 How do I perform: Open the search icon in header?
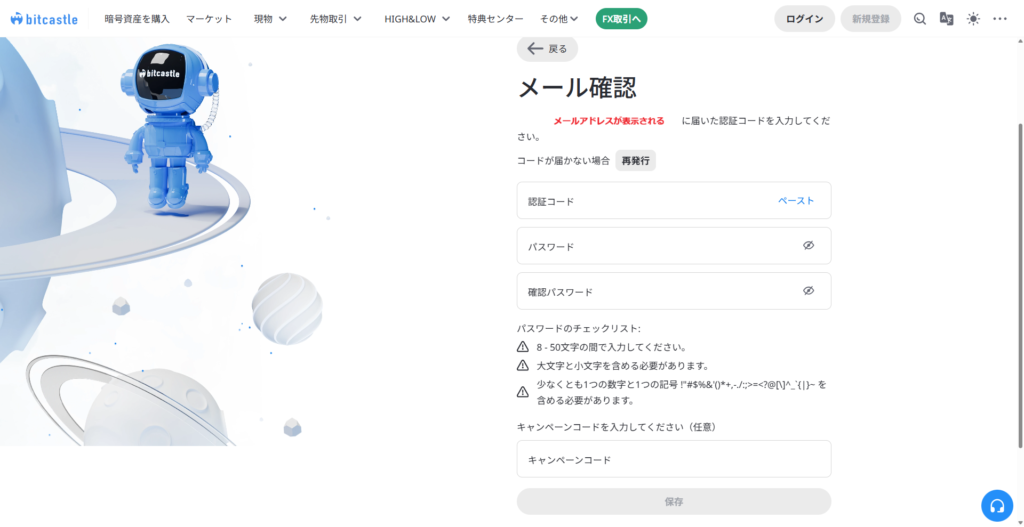click(x=920, y=19)
